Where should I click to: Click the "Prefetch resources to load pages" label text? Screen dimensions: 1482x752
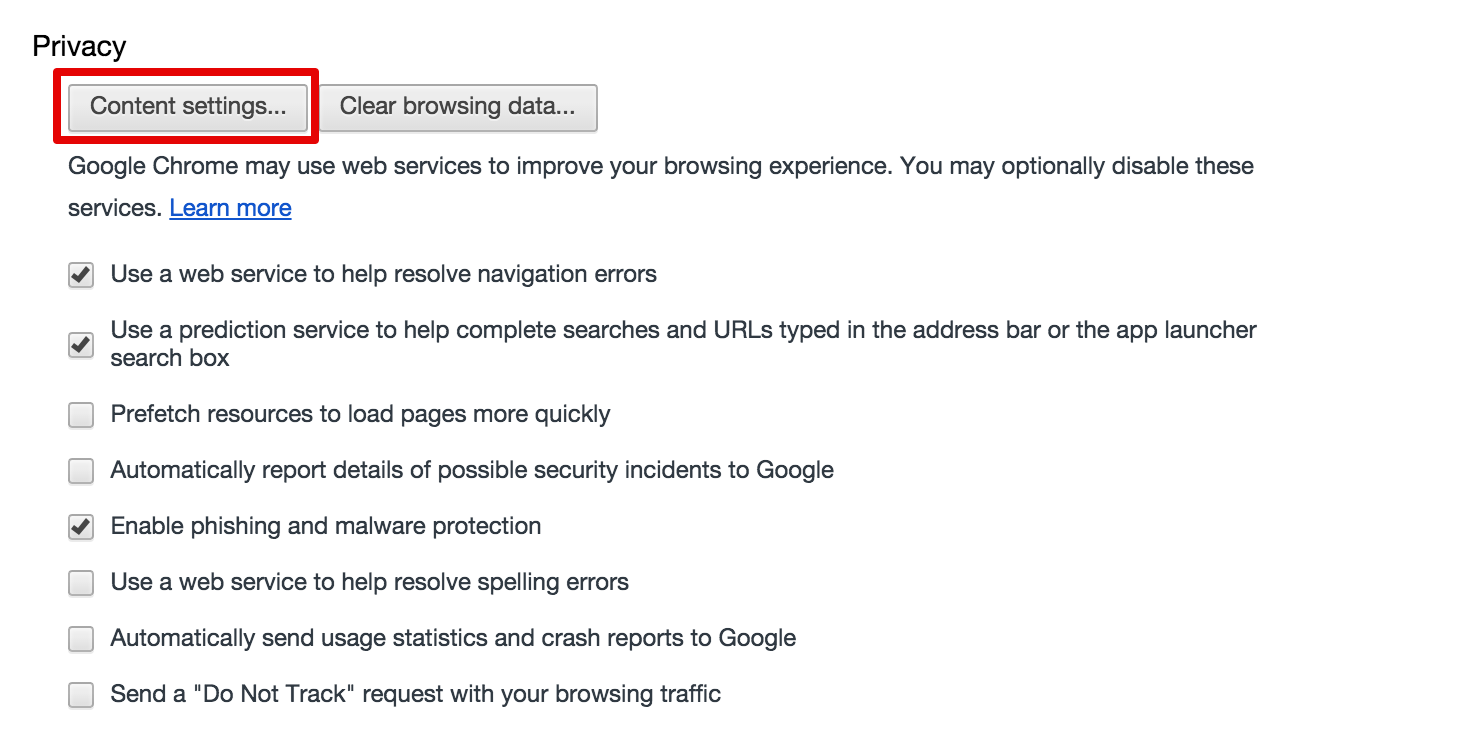pyautogui.click(x=360, y=414)
